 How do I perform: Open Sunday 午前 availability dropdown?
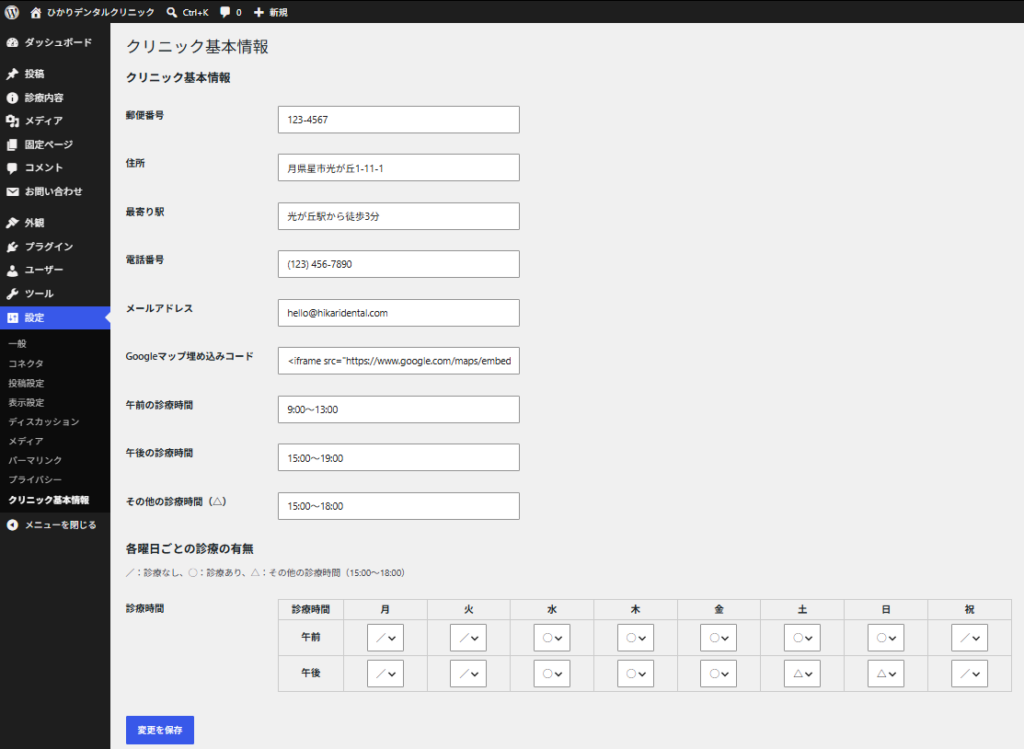click(x=886, y=638)
